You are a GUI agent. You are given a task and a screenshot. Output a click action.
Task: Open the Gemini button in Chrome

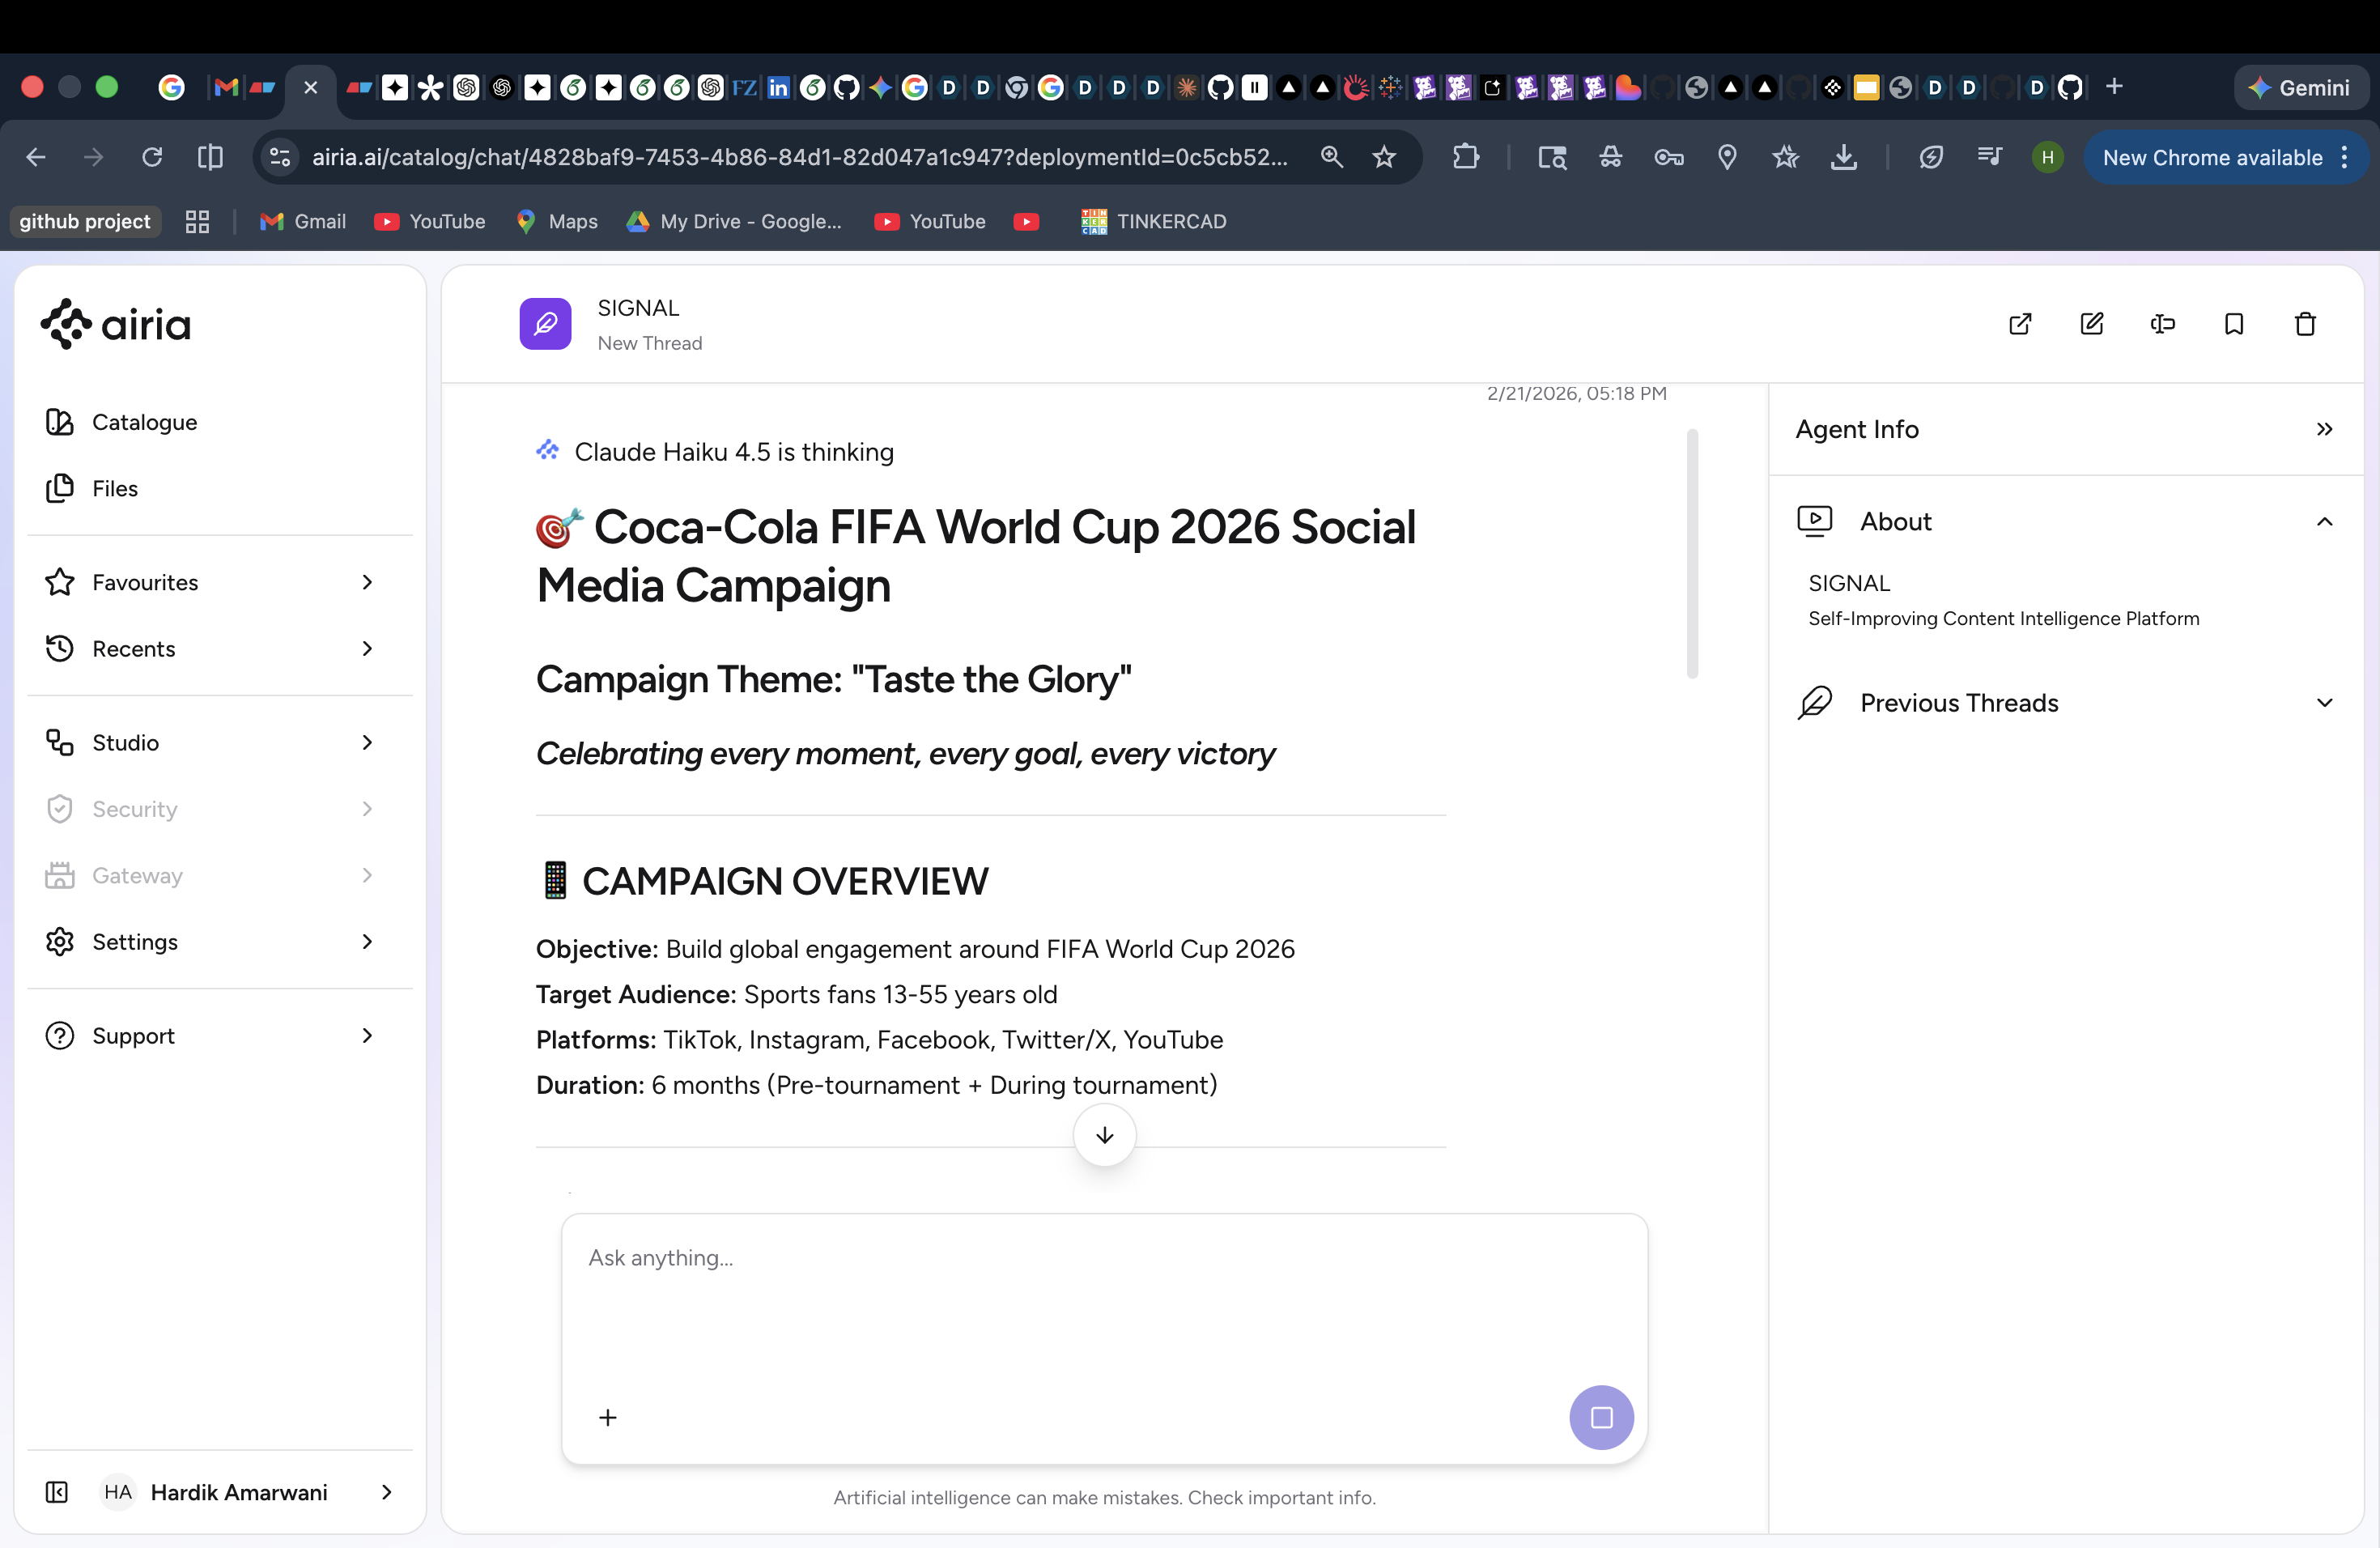[2299, 87]
